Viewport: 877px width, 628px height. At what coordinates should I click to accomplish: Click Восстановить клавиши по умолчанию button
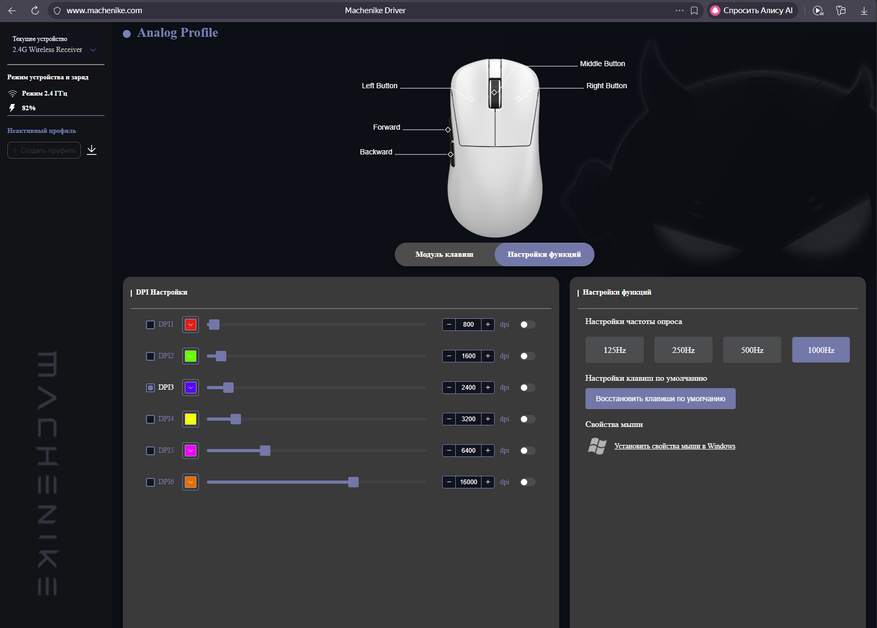(x=660, y=399)
